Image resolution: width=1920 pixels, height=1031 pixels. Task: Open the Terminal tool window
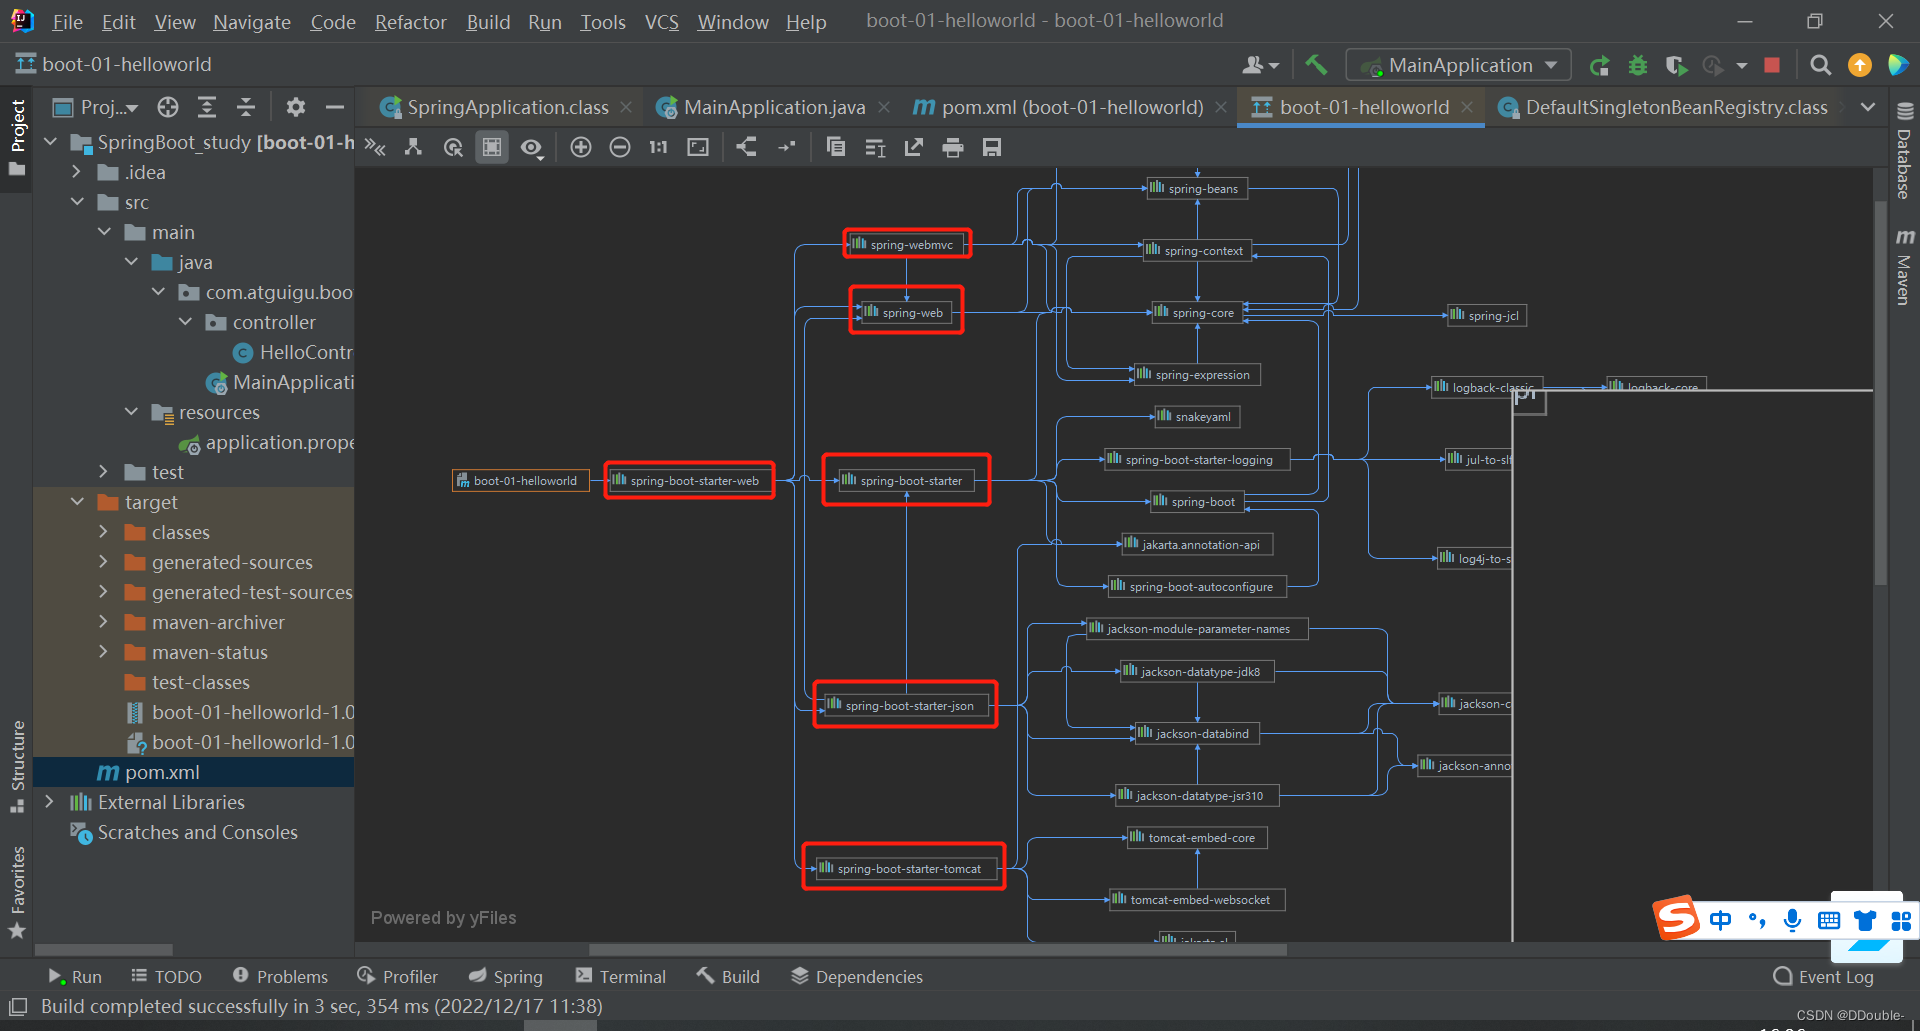(620, 977)
